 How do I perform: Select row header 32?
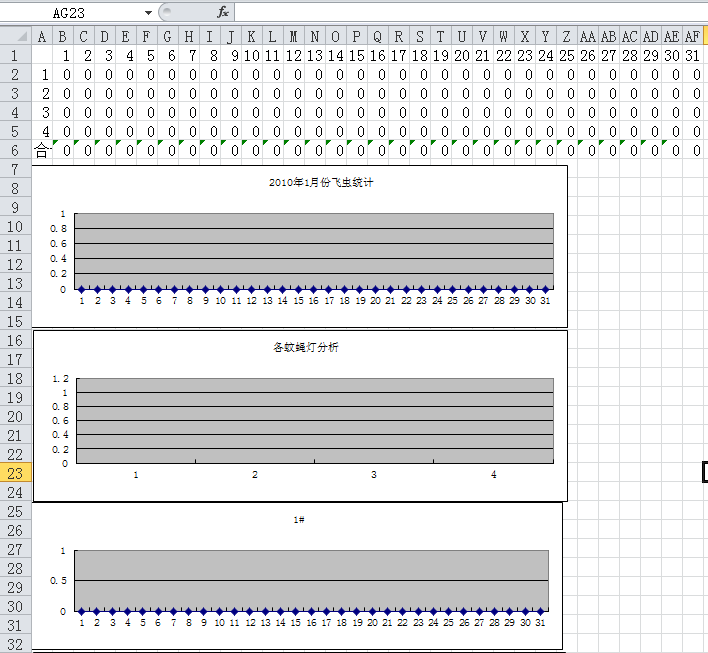tap(15, 644)
